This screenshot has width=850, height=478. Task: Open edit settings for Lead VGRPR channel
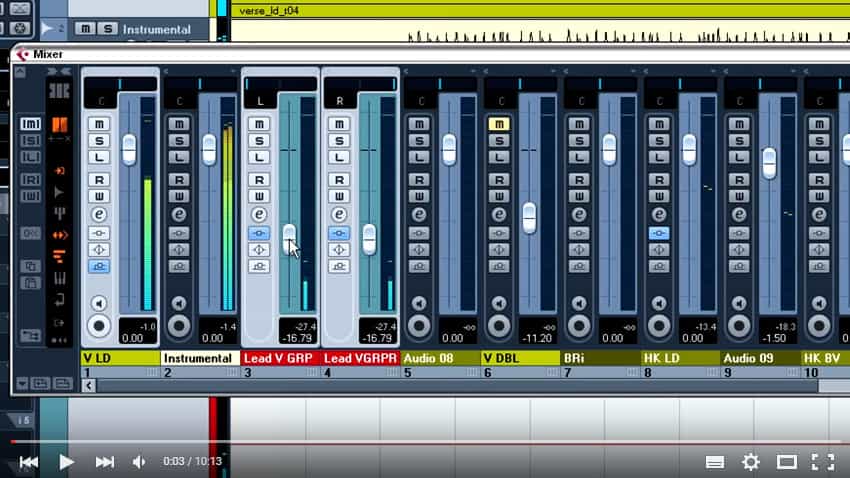pyautogui.click(x=339, y=215)
